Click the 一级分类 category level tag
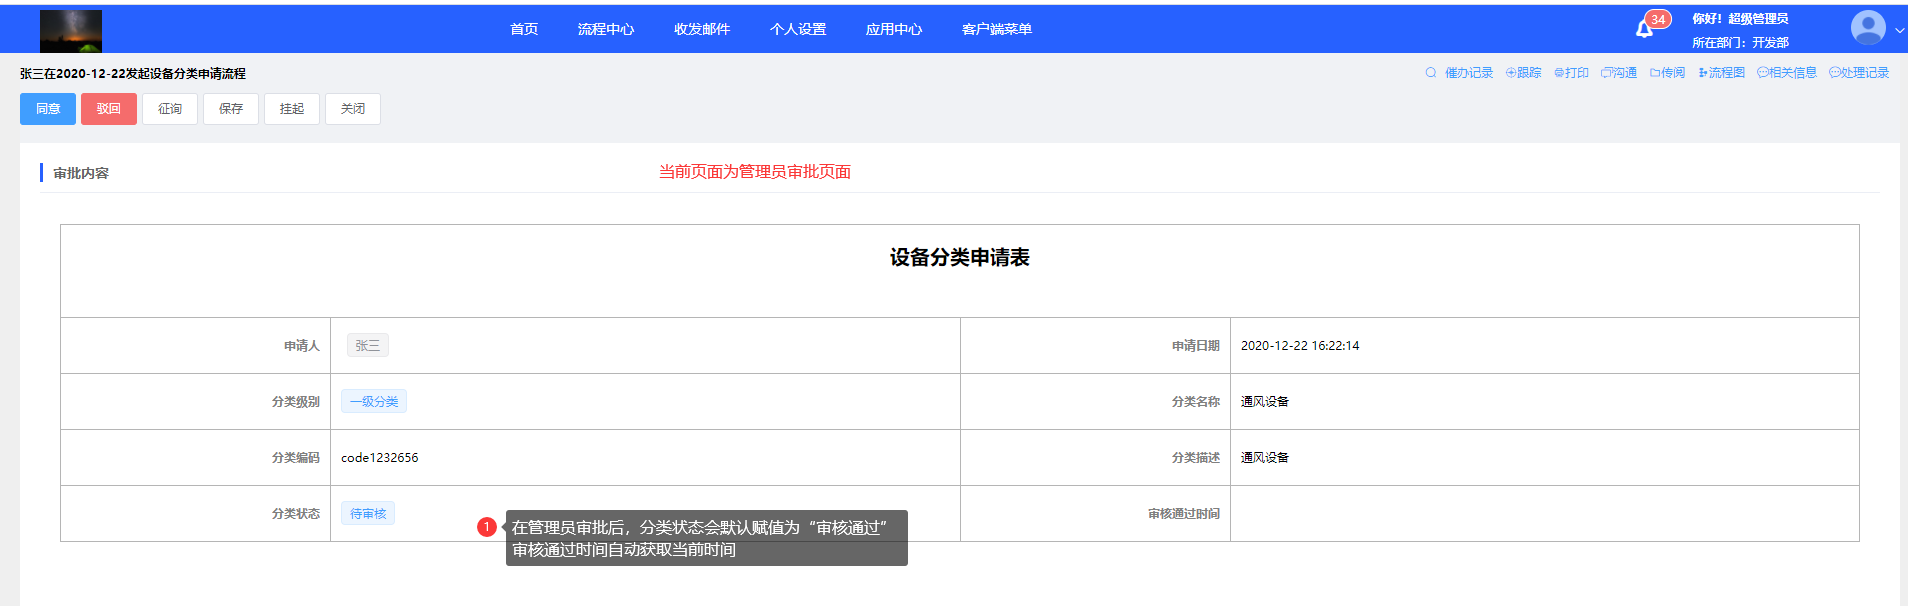1908x606 pixels. coord(374,402)
